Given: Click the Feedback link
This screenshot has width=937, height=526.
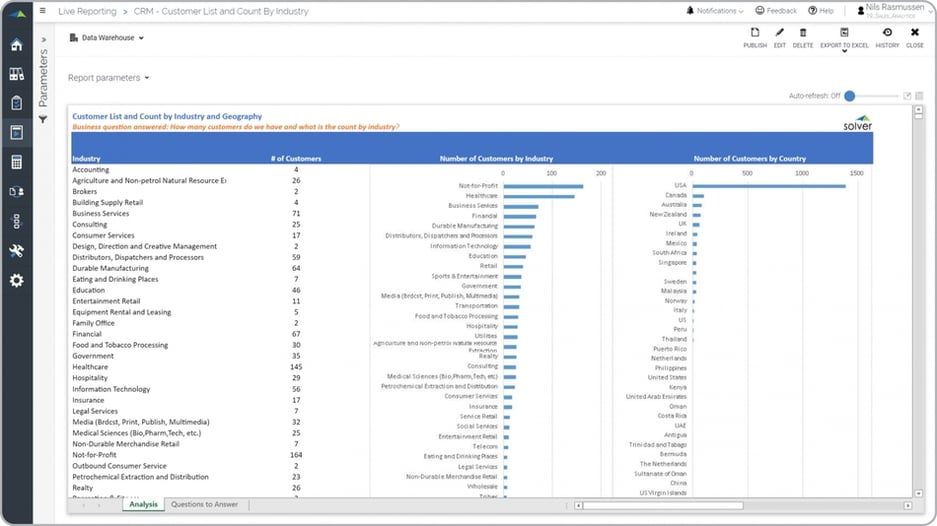Looking at the screenshot, I should coord(776,11).
